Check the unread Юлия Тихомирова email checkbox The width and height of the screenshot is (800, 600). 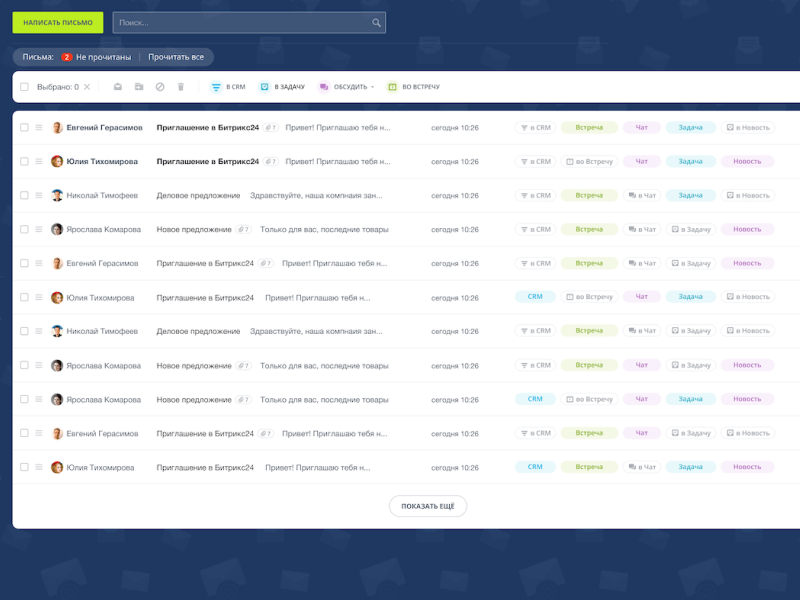coord(24,161)
